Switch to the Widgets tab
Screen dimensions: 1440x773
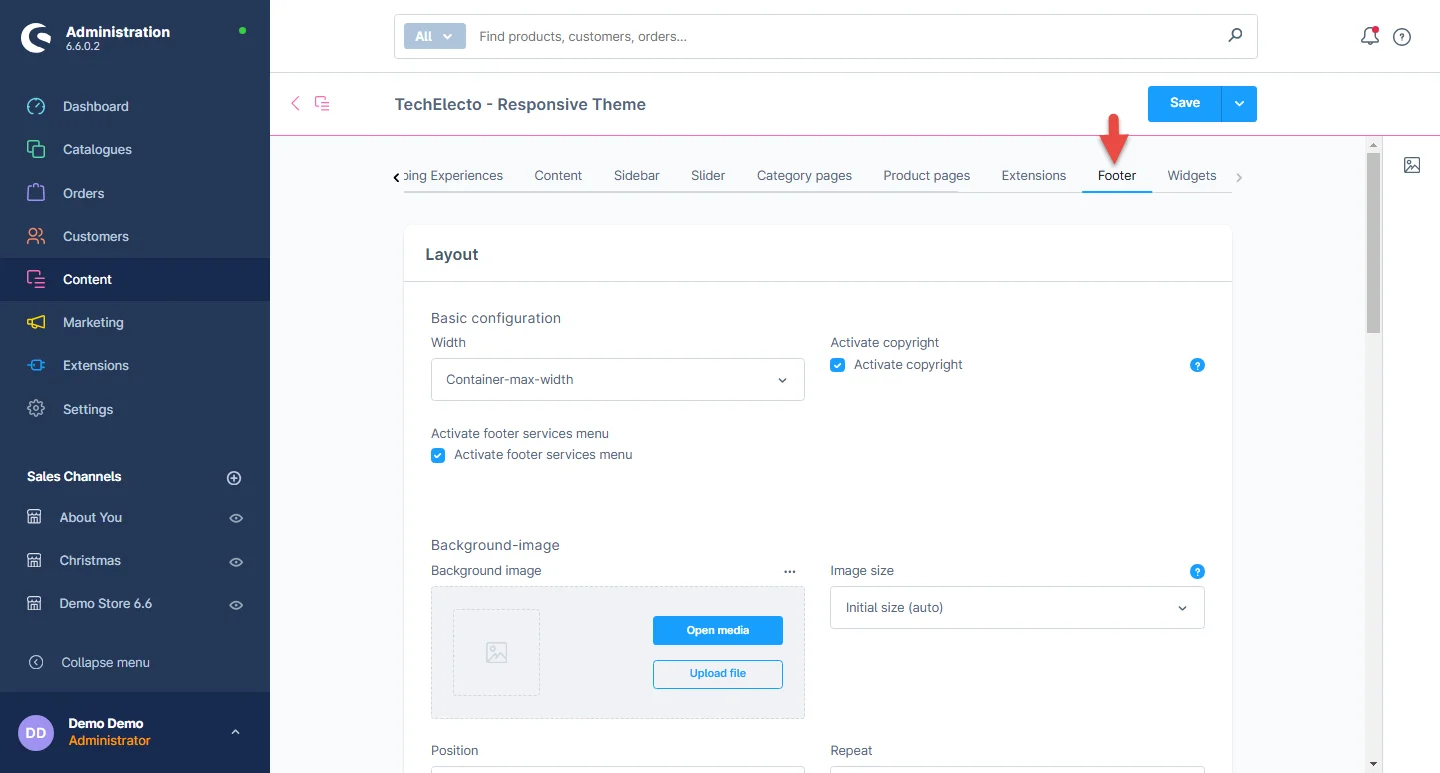(x=1191, y=176)
